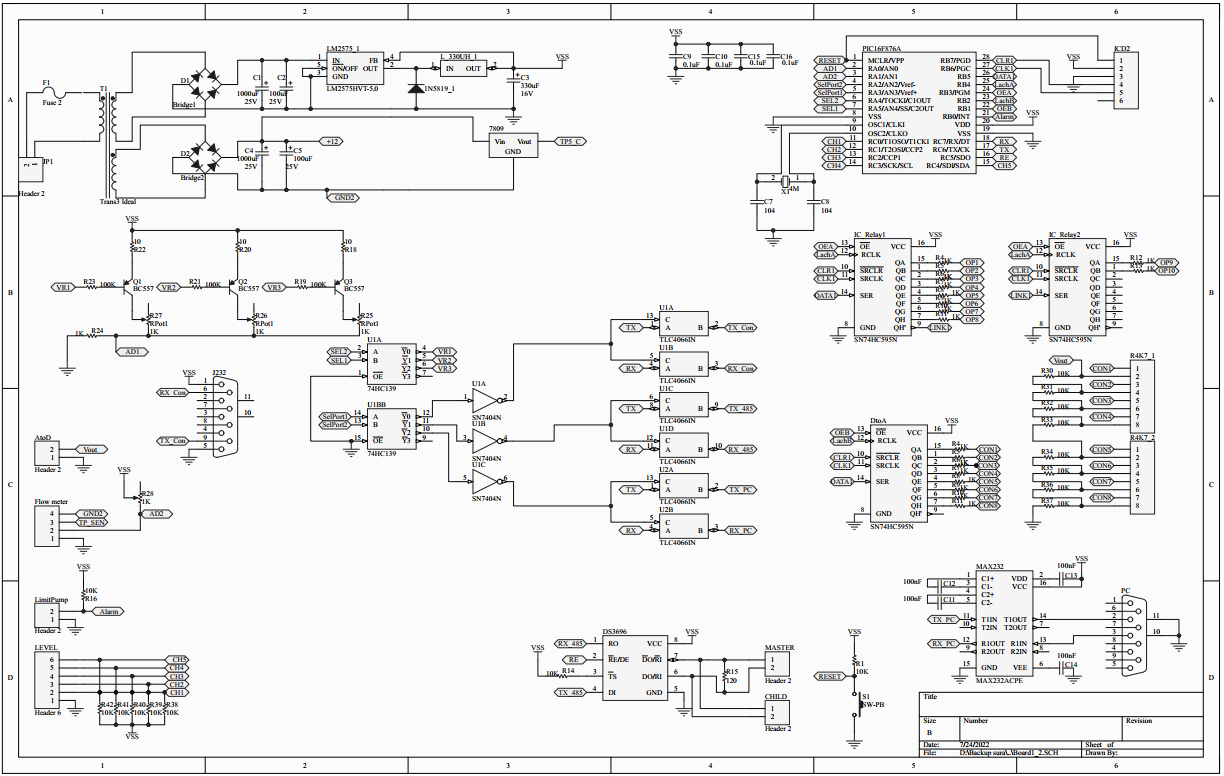The image size is (1224, 776).
Task: Select the MAX232ACPE chip
Action: pyautogui.click(x=1003, y=624)
